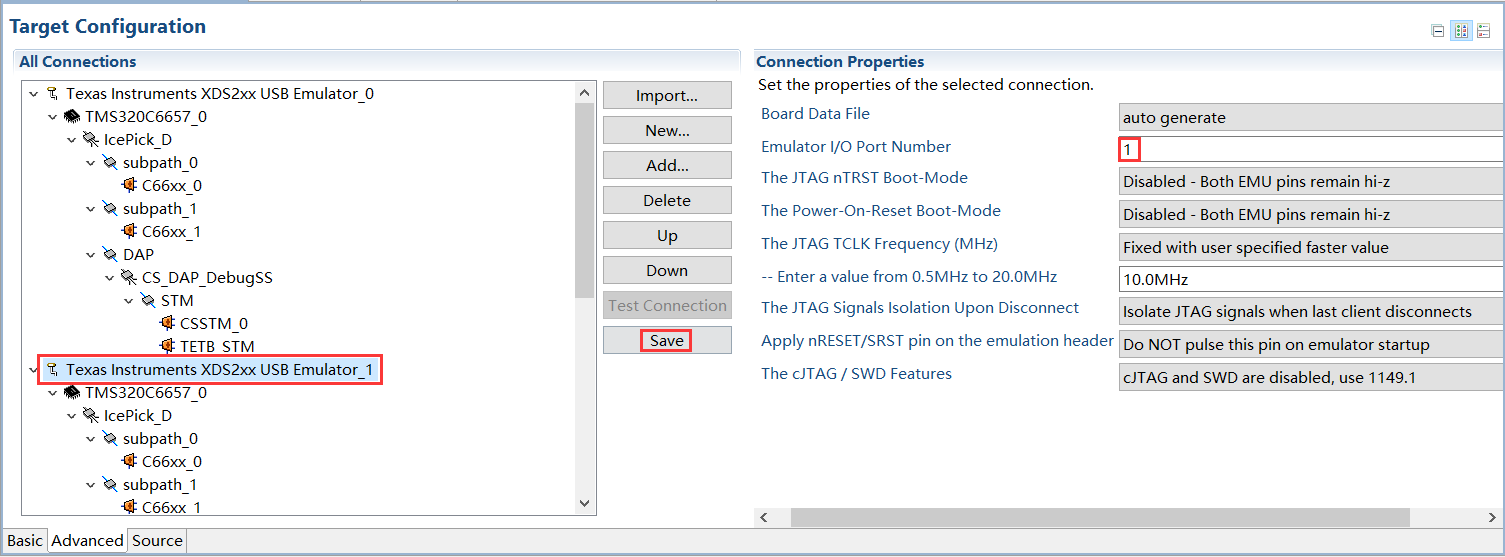Image resolution: width=1505 pixels, height=557 pixels.
Task: Collapse the XDS2xx USB Emulator_1 node
Action: click(34, 370)
